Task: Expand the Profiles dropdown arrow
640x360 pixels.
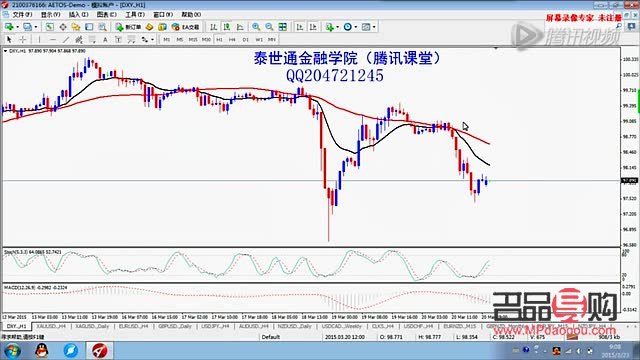Action: point(36,27)
